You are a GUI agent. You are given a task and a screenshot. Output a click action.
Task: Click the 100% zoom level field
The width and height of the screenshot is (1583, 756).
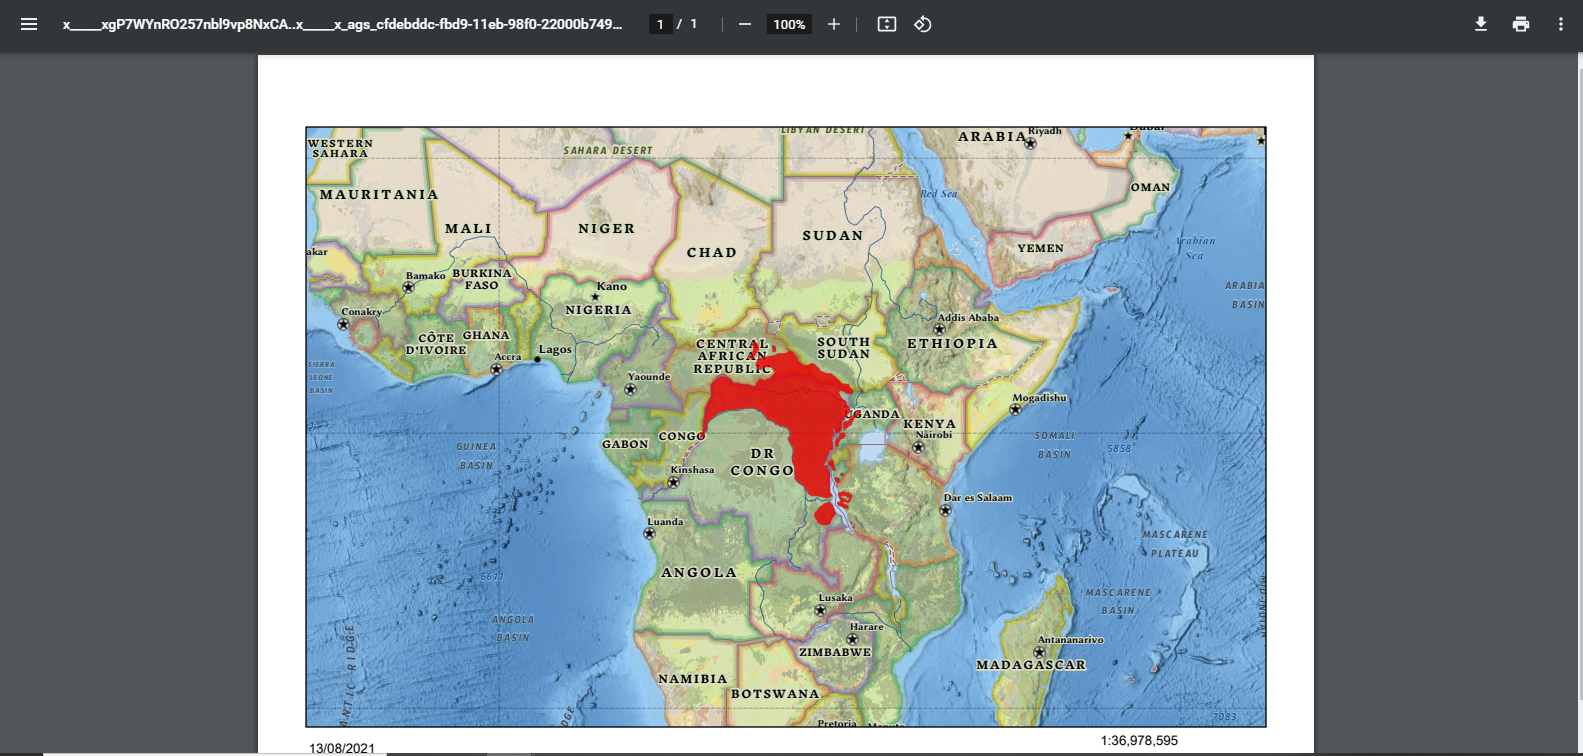coord(789,24)
